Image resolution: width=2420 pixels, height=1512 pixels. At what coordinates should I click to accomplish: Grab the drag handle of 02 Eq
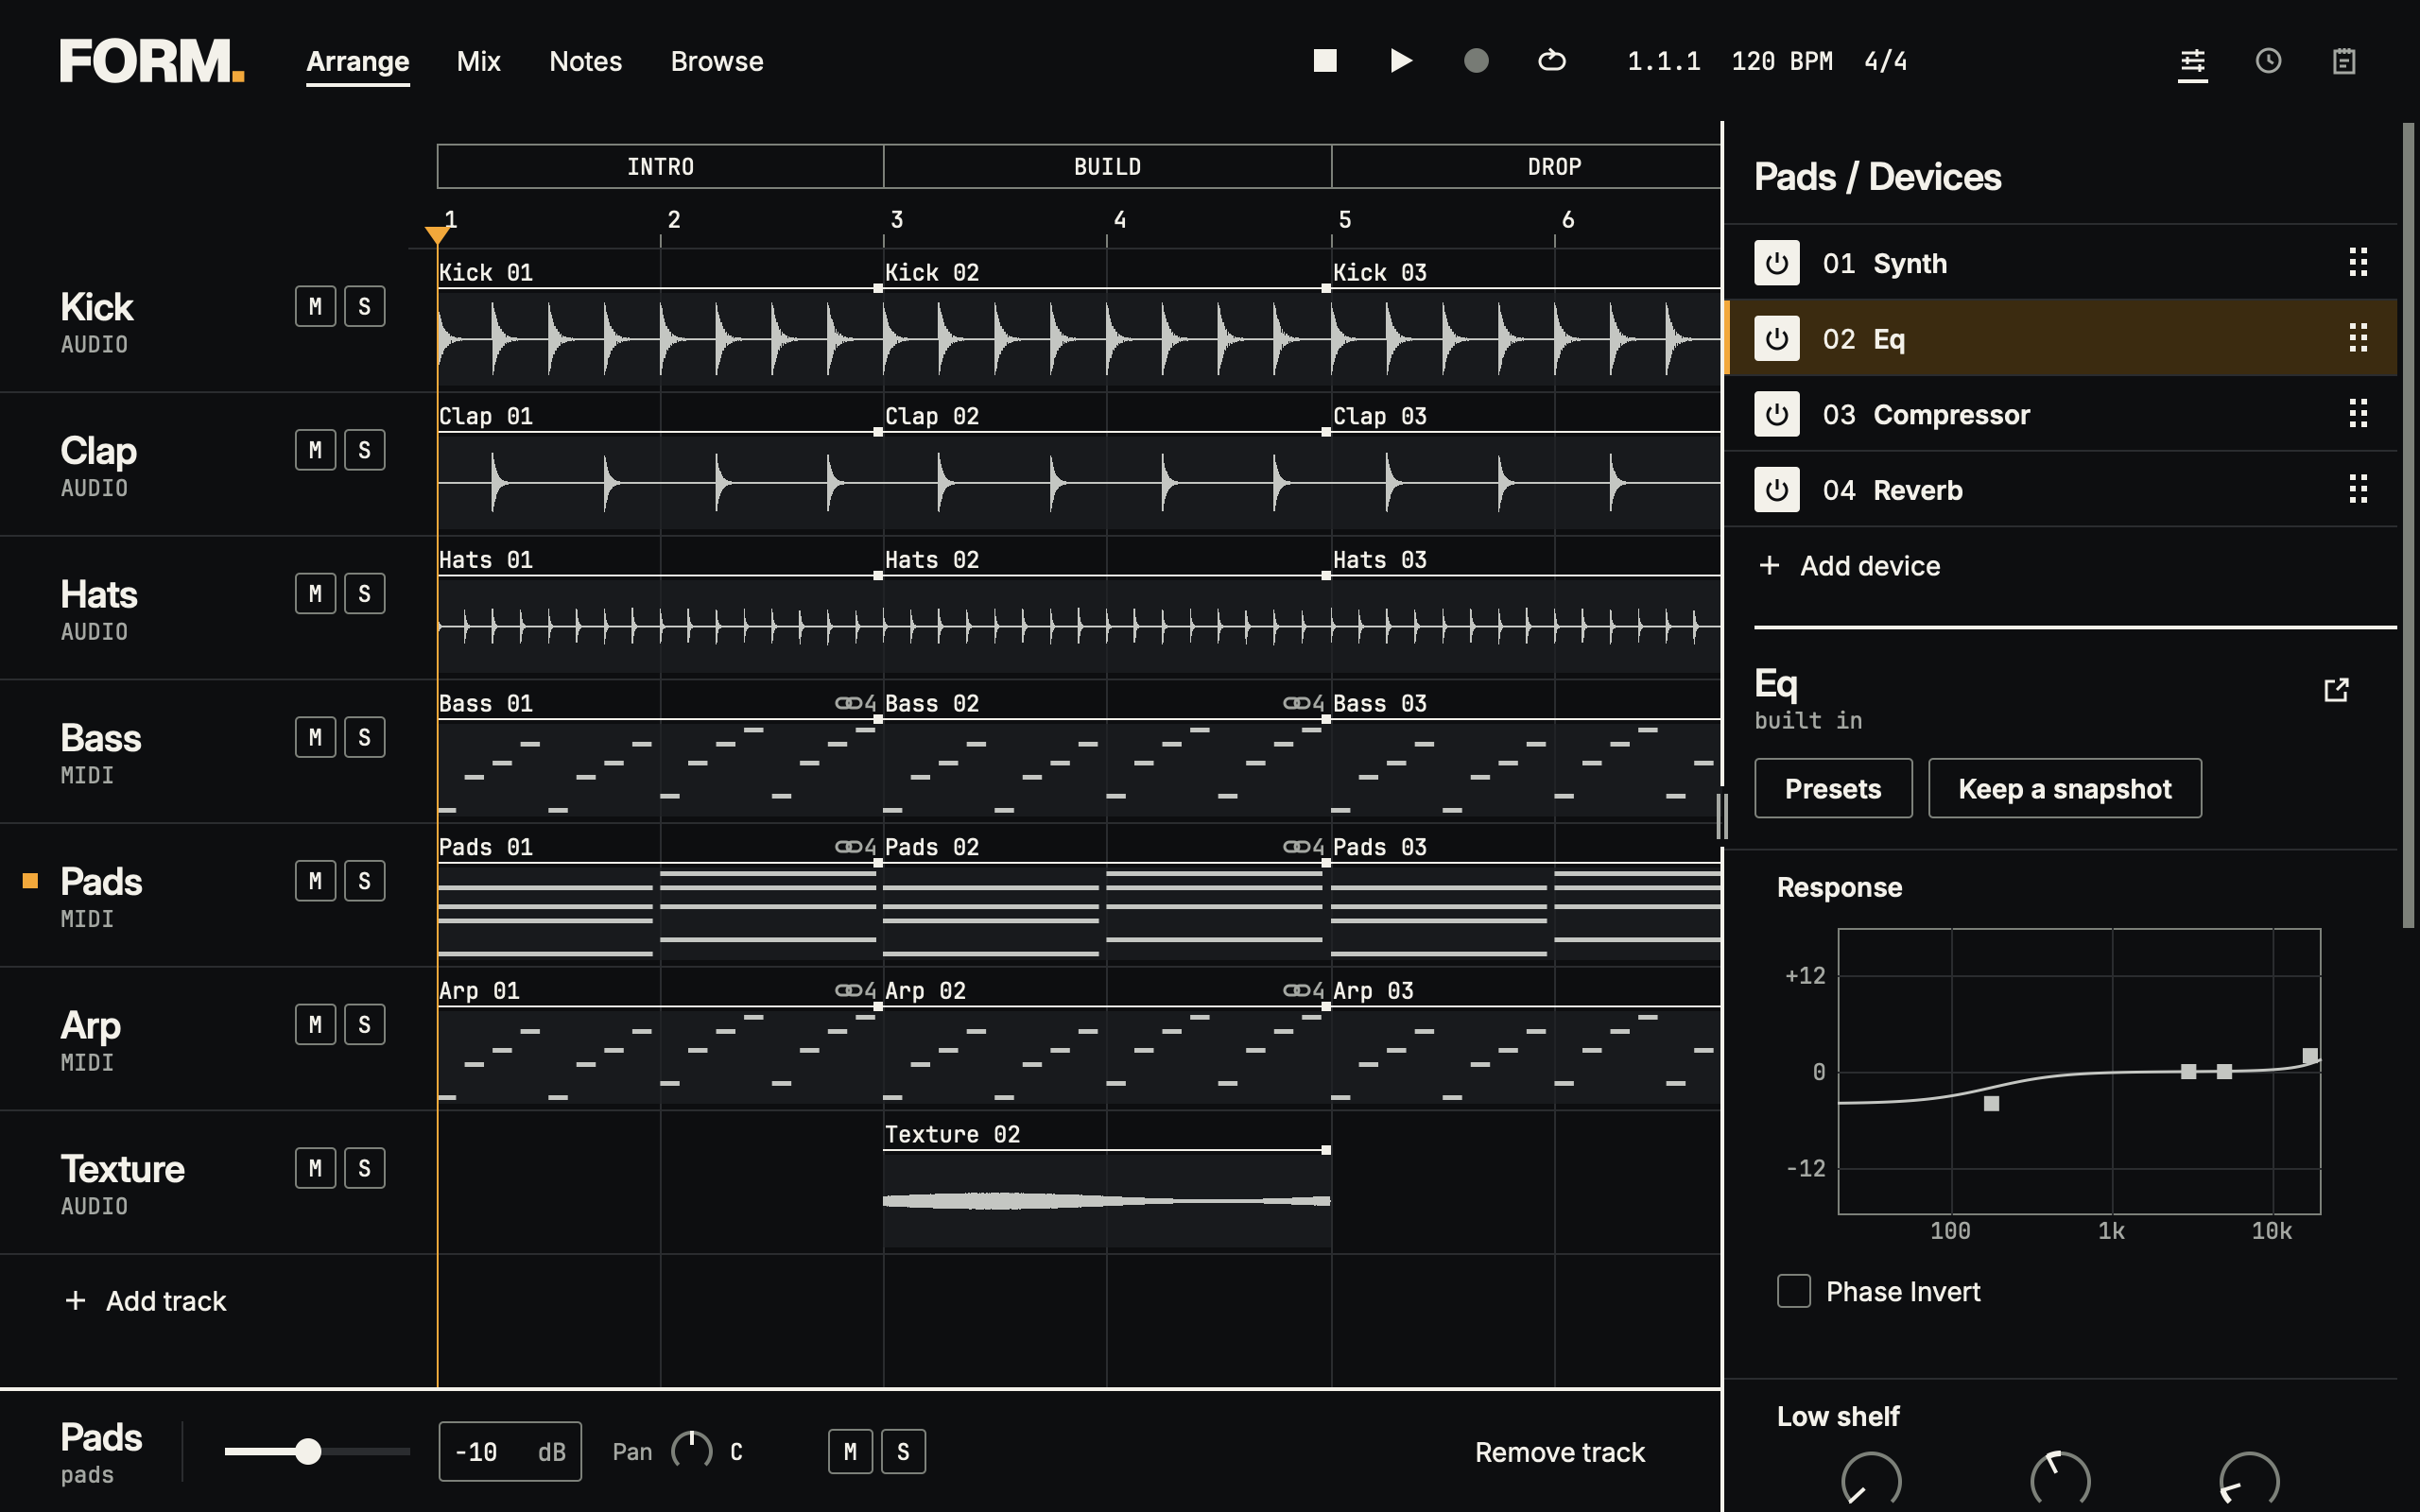point(2358,339)
